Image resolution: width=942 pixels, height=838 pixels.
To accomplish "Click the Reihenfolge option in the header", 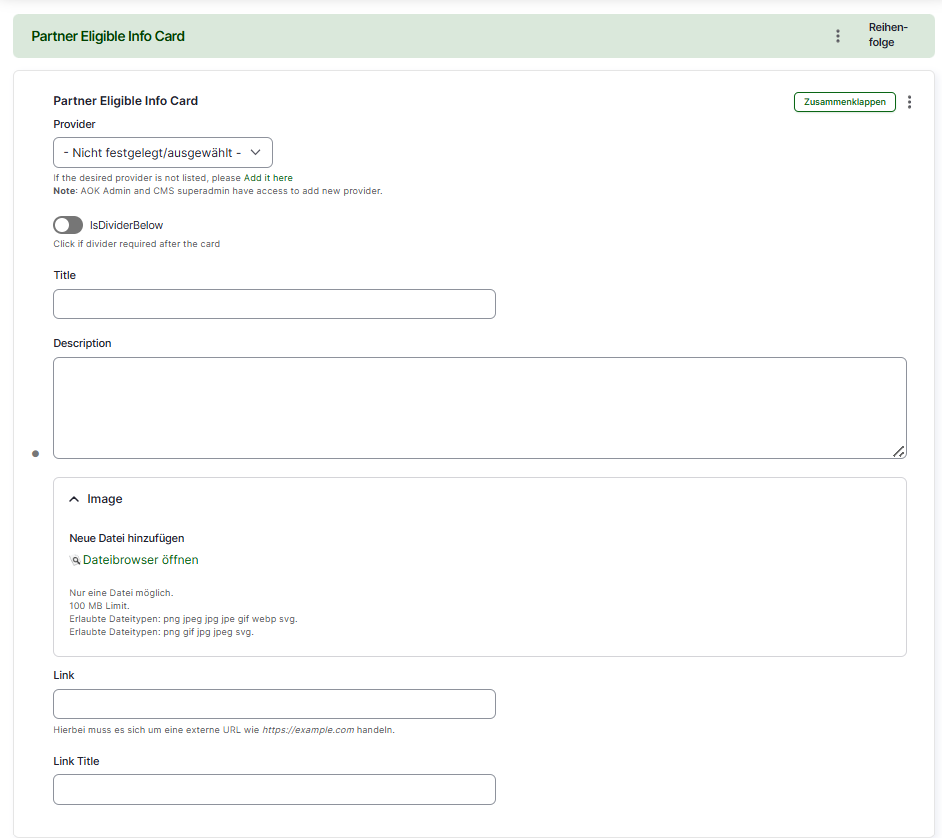I will tap(887, 35).
